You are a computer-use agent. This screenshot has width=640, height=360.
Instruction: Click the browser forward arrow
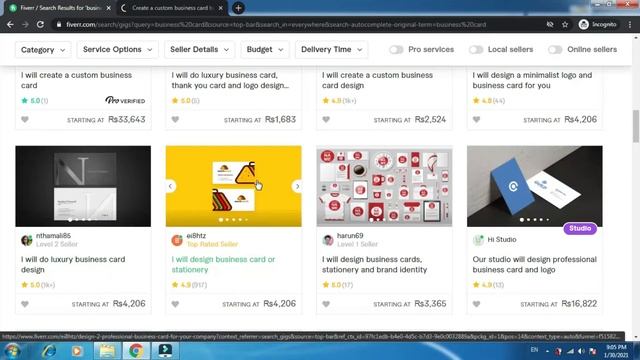tap(25, 24)
